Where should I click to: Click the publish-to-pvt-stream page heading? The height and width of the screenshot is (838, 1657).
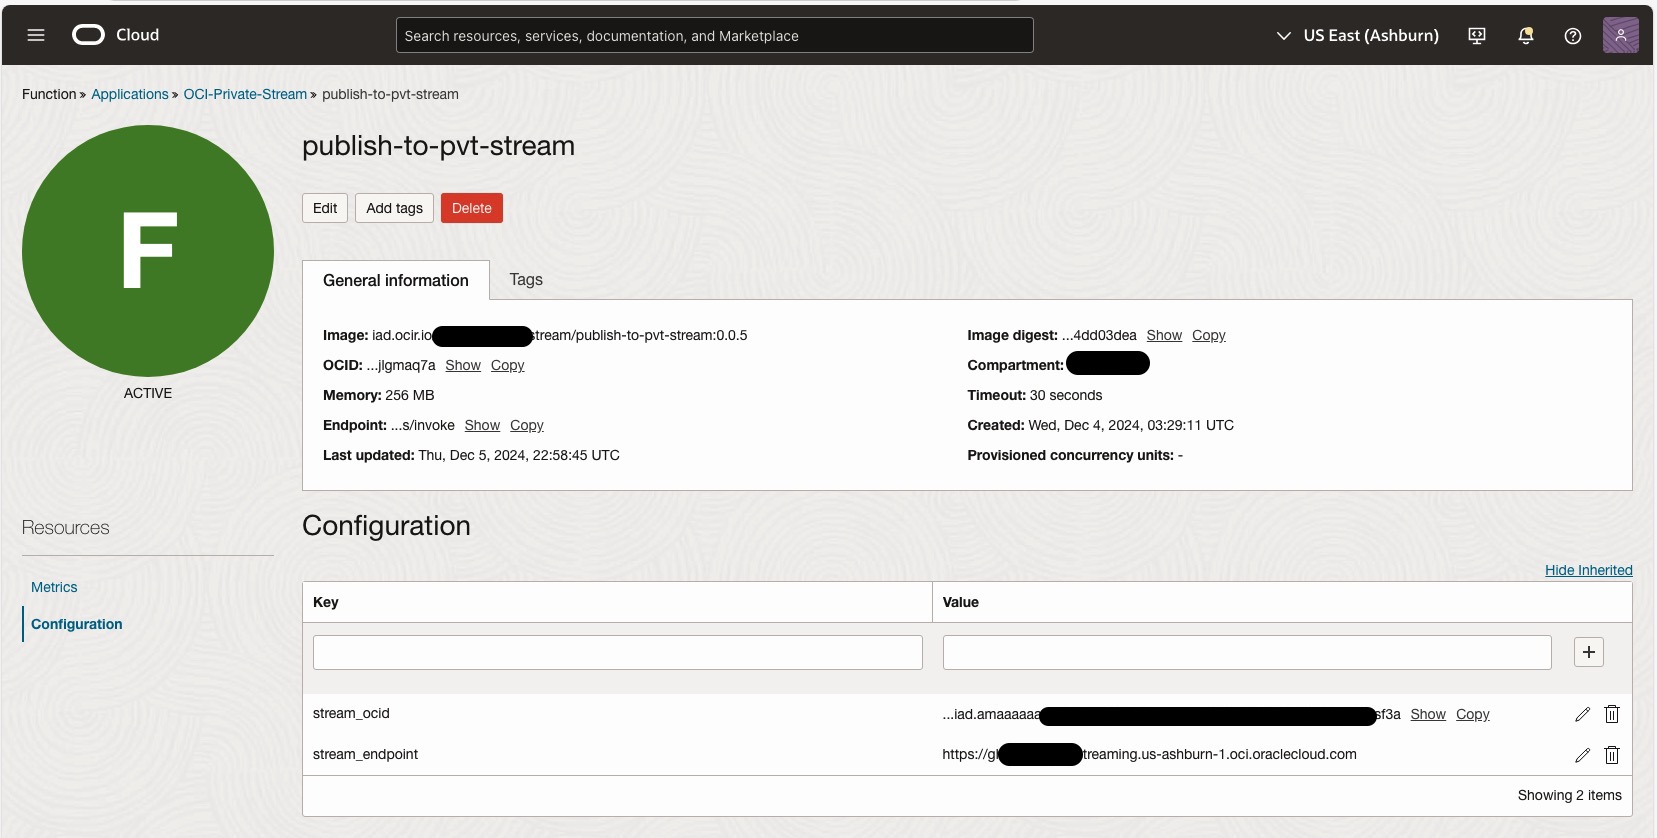[438, 146]
